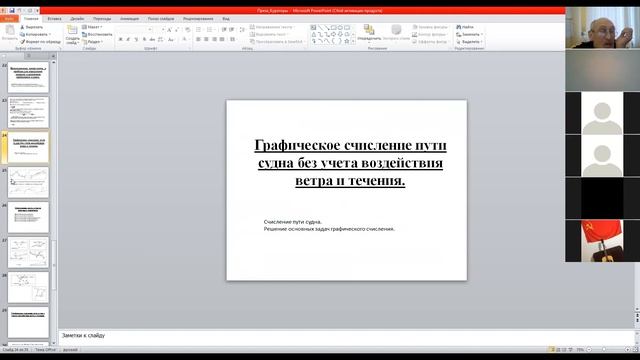Copy selection with Копировать
This screenshot has height=360, width=640.
pyautogui.click(x=35, y=35)
